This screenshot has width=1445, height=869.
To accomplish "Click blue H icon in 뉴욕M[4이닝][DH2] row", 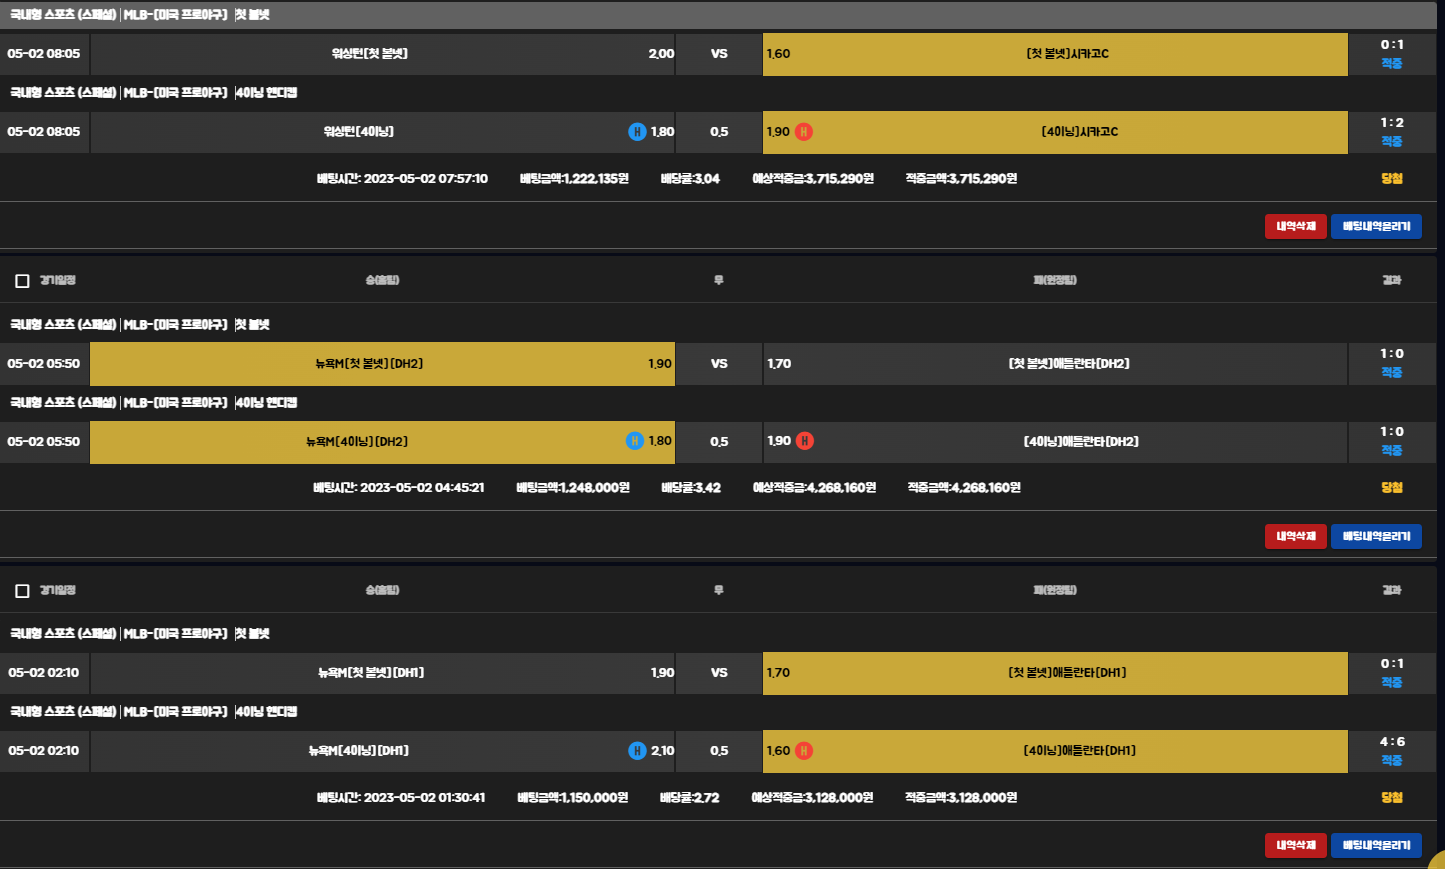I will 635,441.
